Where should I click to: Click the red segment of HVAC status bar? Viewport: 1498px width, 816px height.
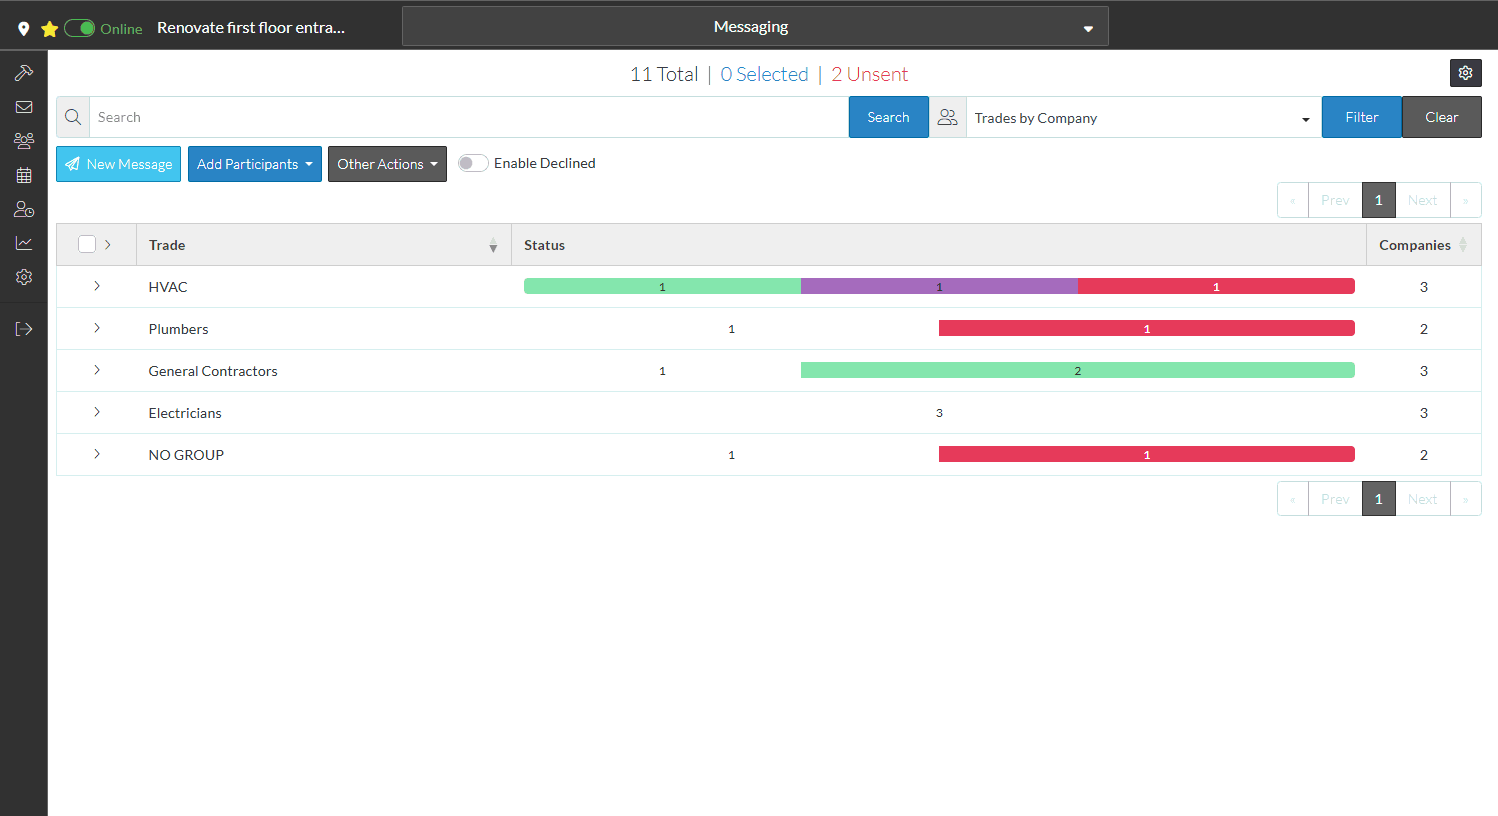point(1216,286)
